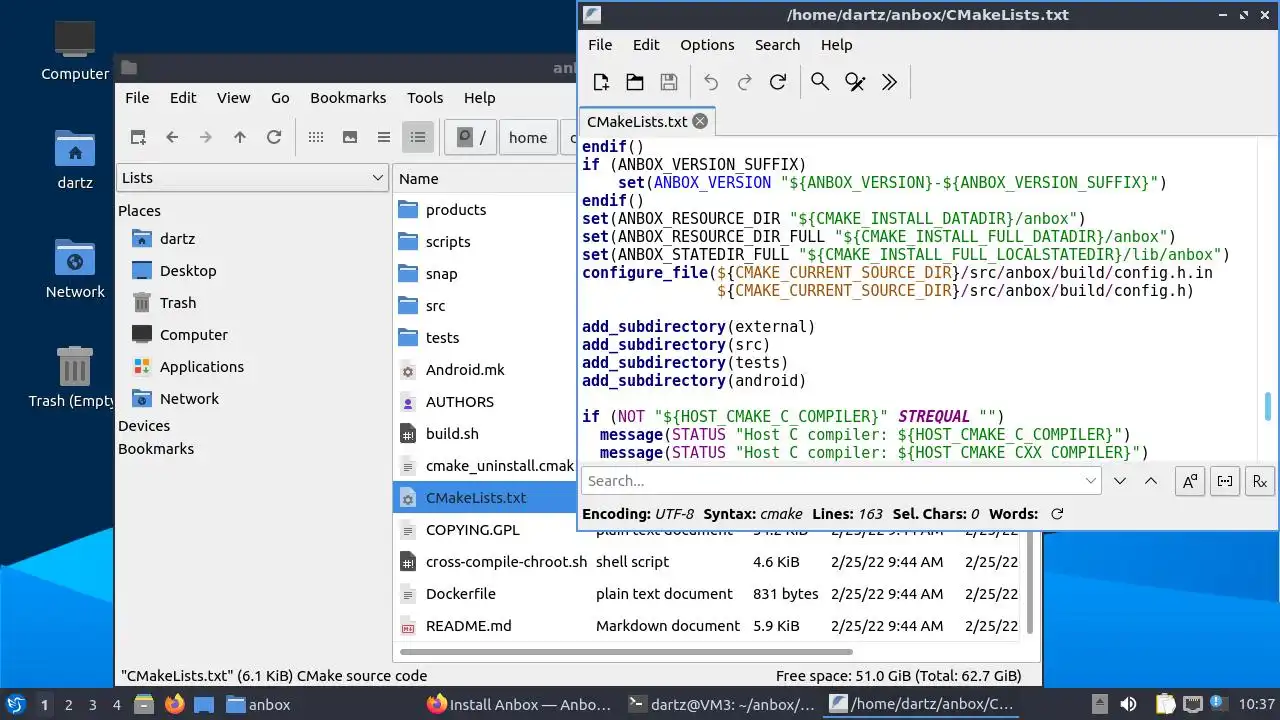The image size is (1280, 720).
Task: Click the home path button
Action: pos(528,137)
